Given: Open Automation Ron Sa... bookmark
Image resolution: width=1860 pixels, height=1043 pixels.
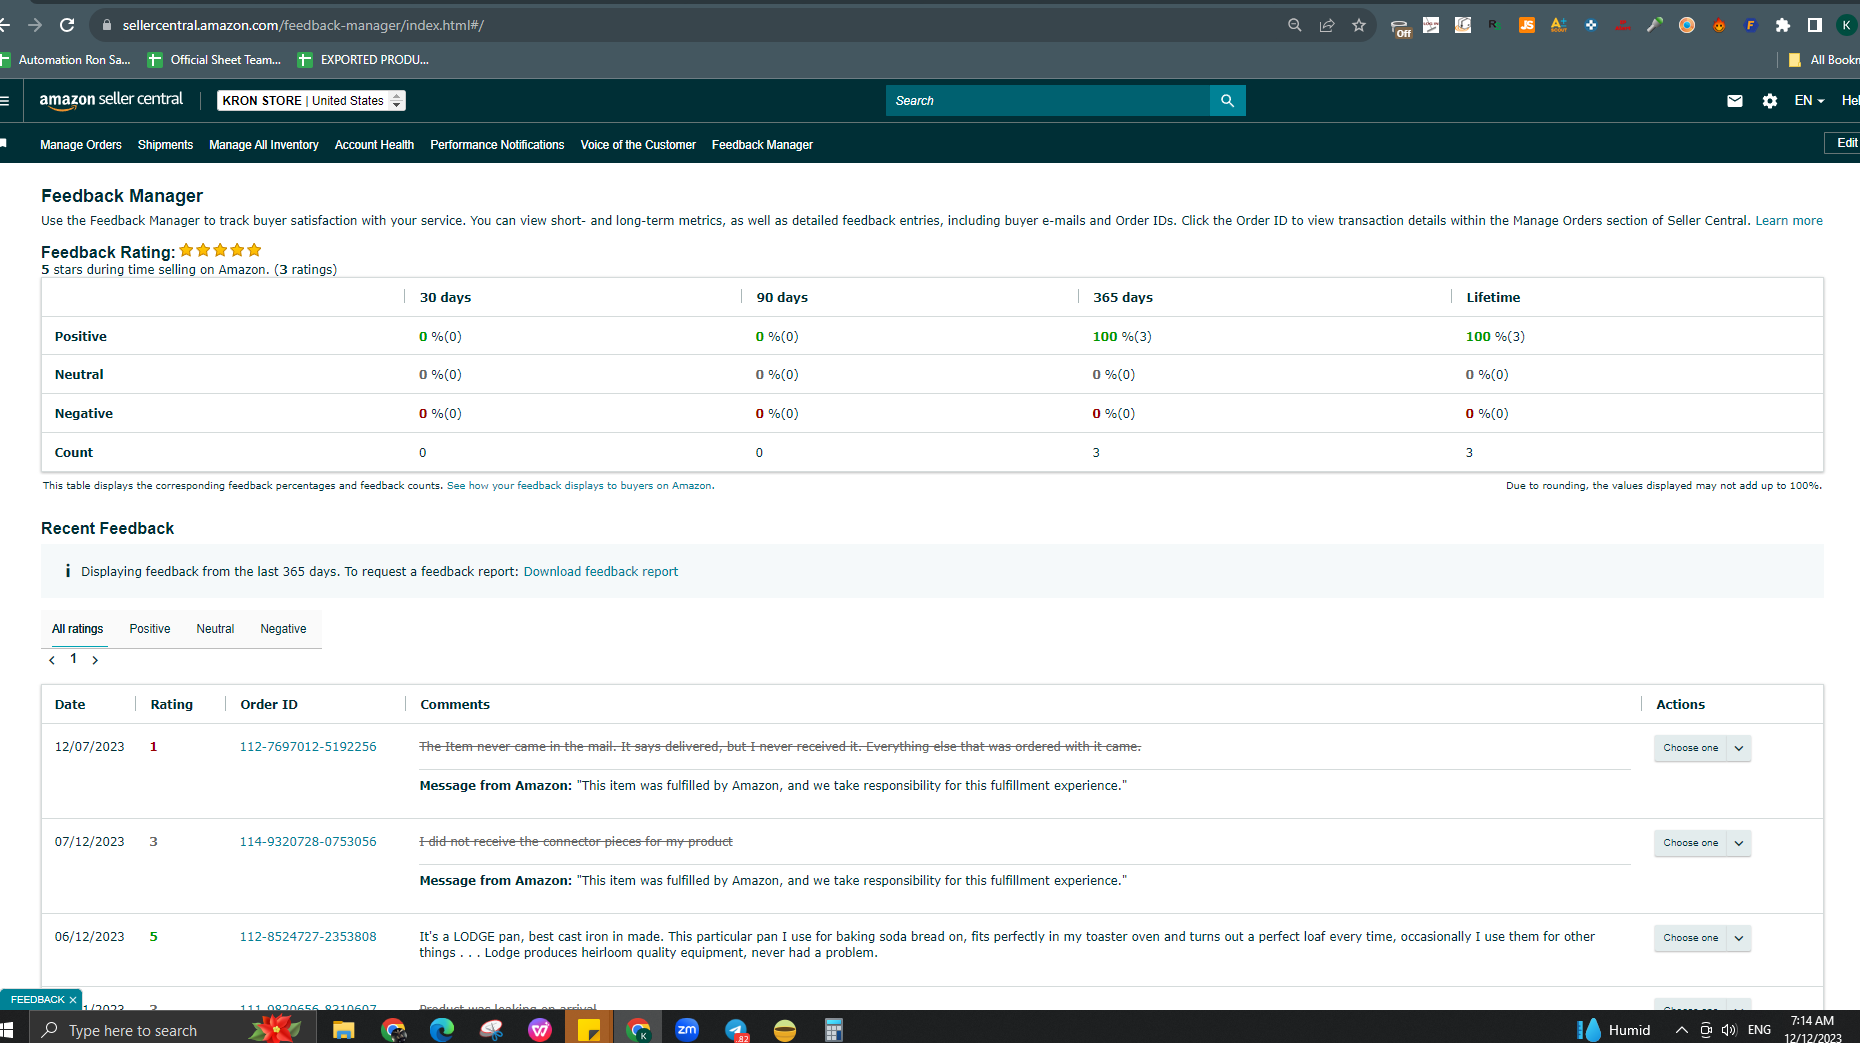Looking at the screenshot, I should (66, 60).
